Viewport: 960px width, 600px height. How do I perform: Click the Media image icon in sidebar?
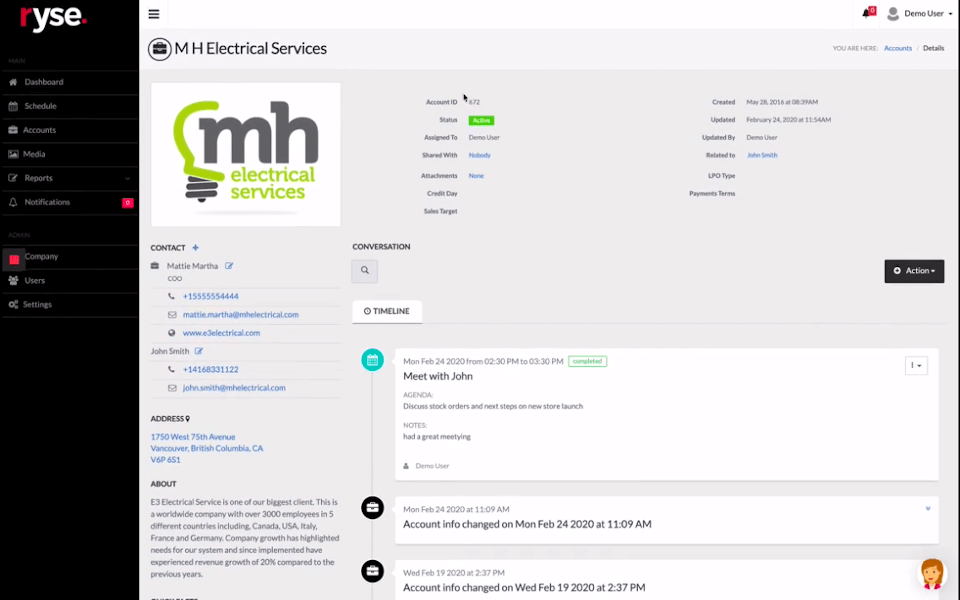13,154
